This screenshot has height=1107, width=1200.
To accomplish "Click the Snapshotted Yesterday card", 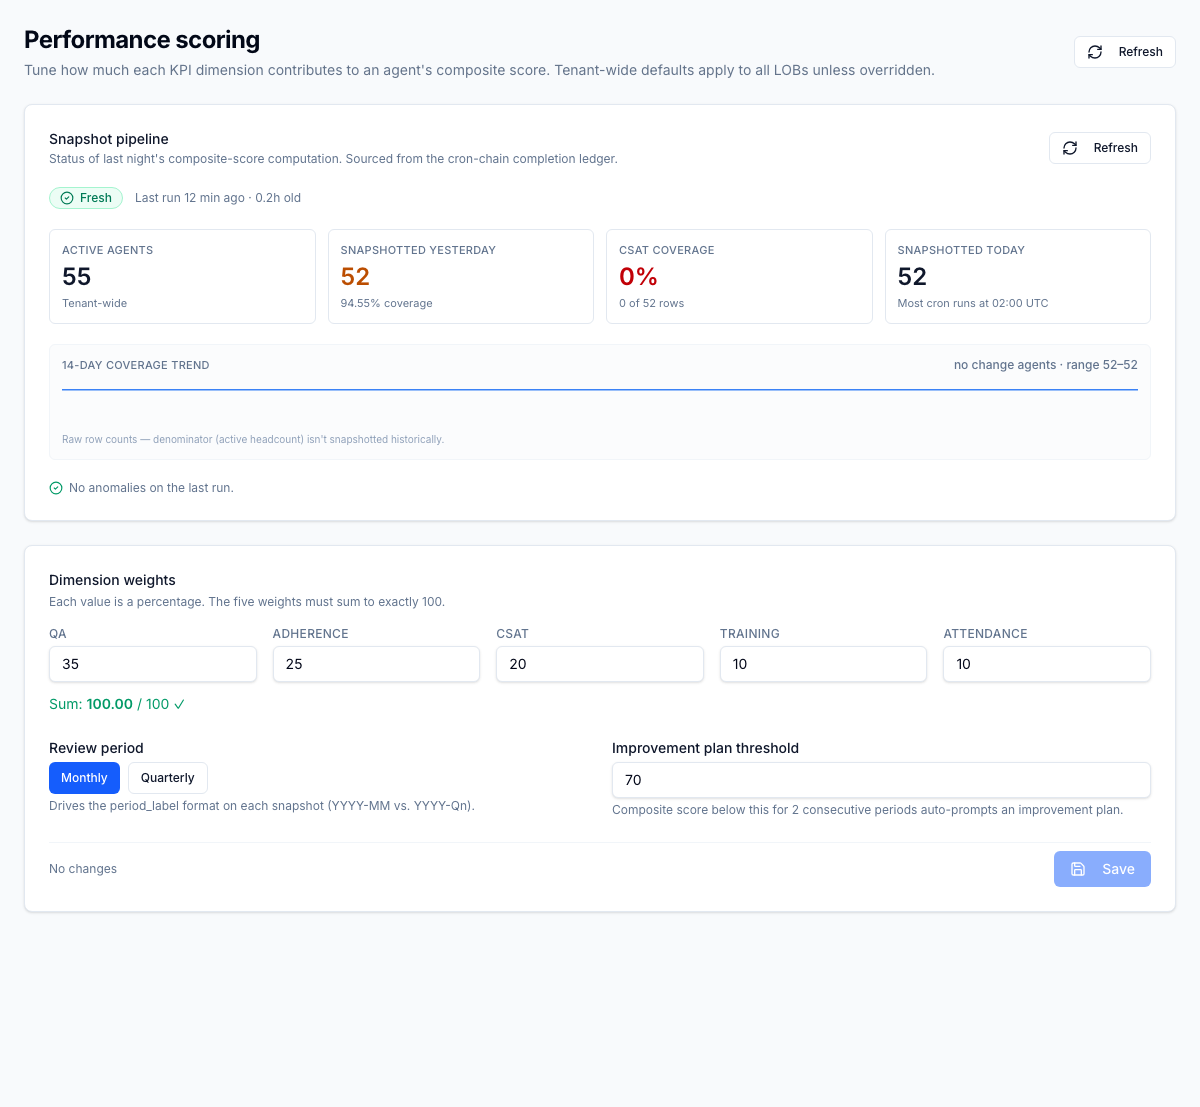I will (461, 276).
